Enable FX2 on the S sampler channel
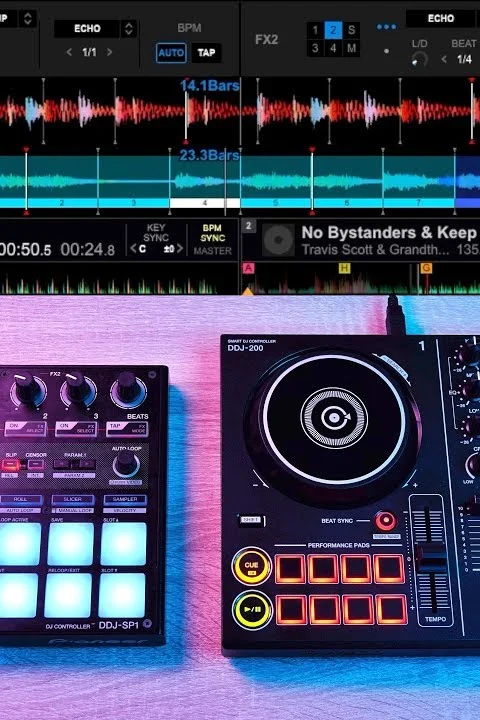 point(351,30)
